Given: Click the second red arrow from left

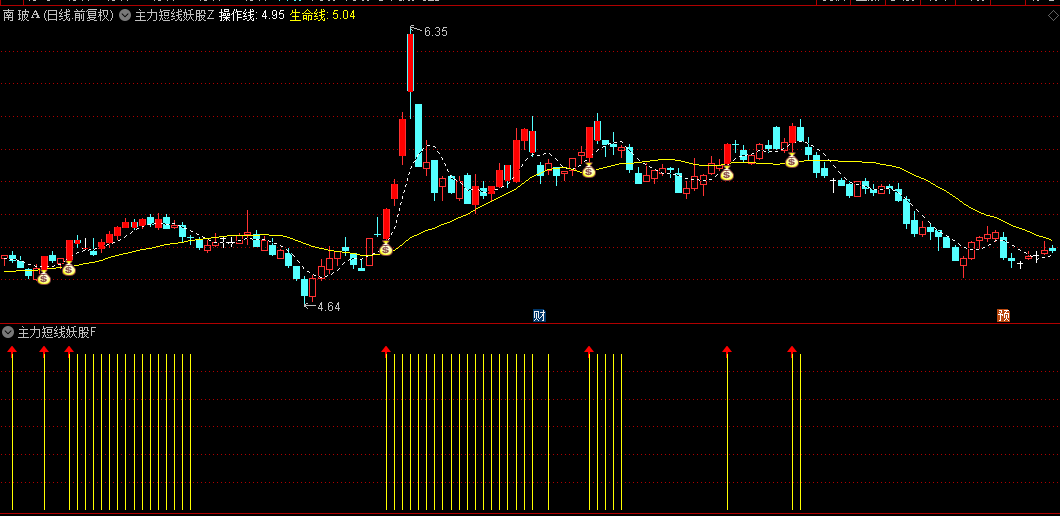Looking at the screenshot, I should [x=44, y=350].
